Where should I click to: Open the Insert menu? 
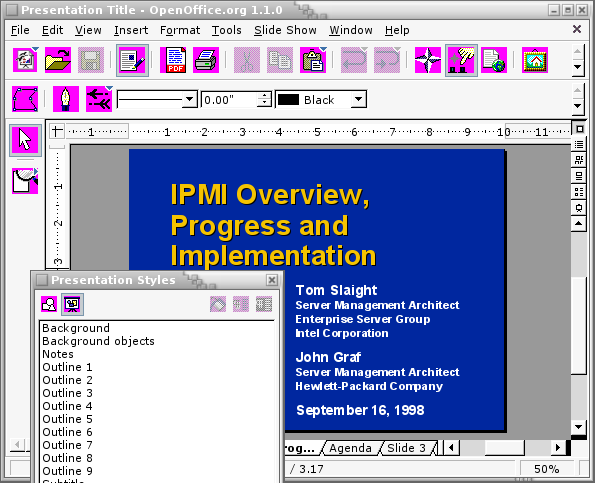(x=131, y=30)
